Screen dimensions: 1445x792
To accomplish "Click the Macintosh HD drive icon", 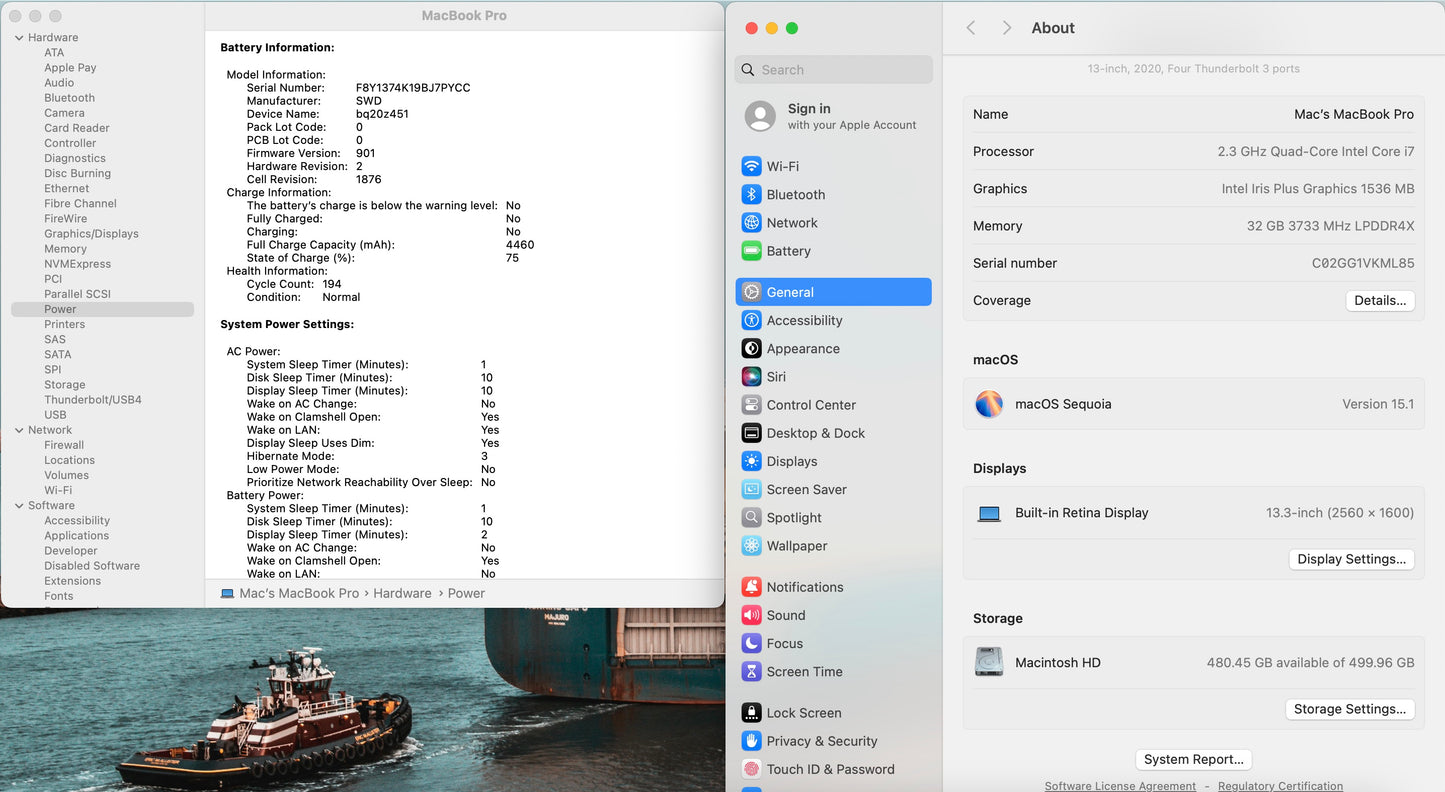I will point(989,662).
